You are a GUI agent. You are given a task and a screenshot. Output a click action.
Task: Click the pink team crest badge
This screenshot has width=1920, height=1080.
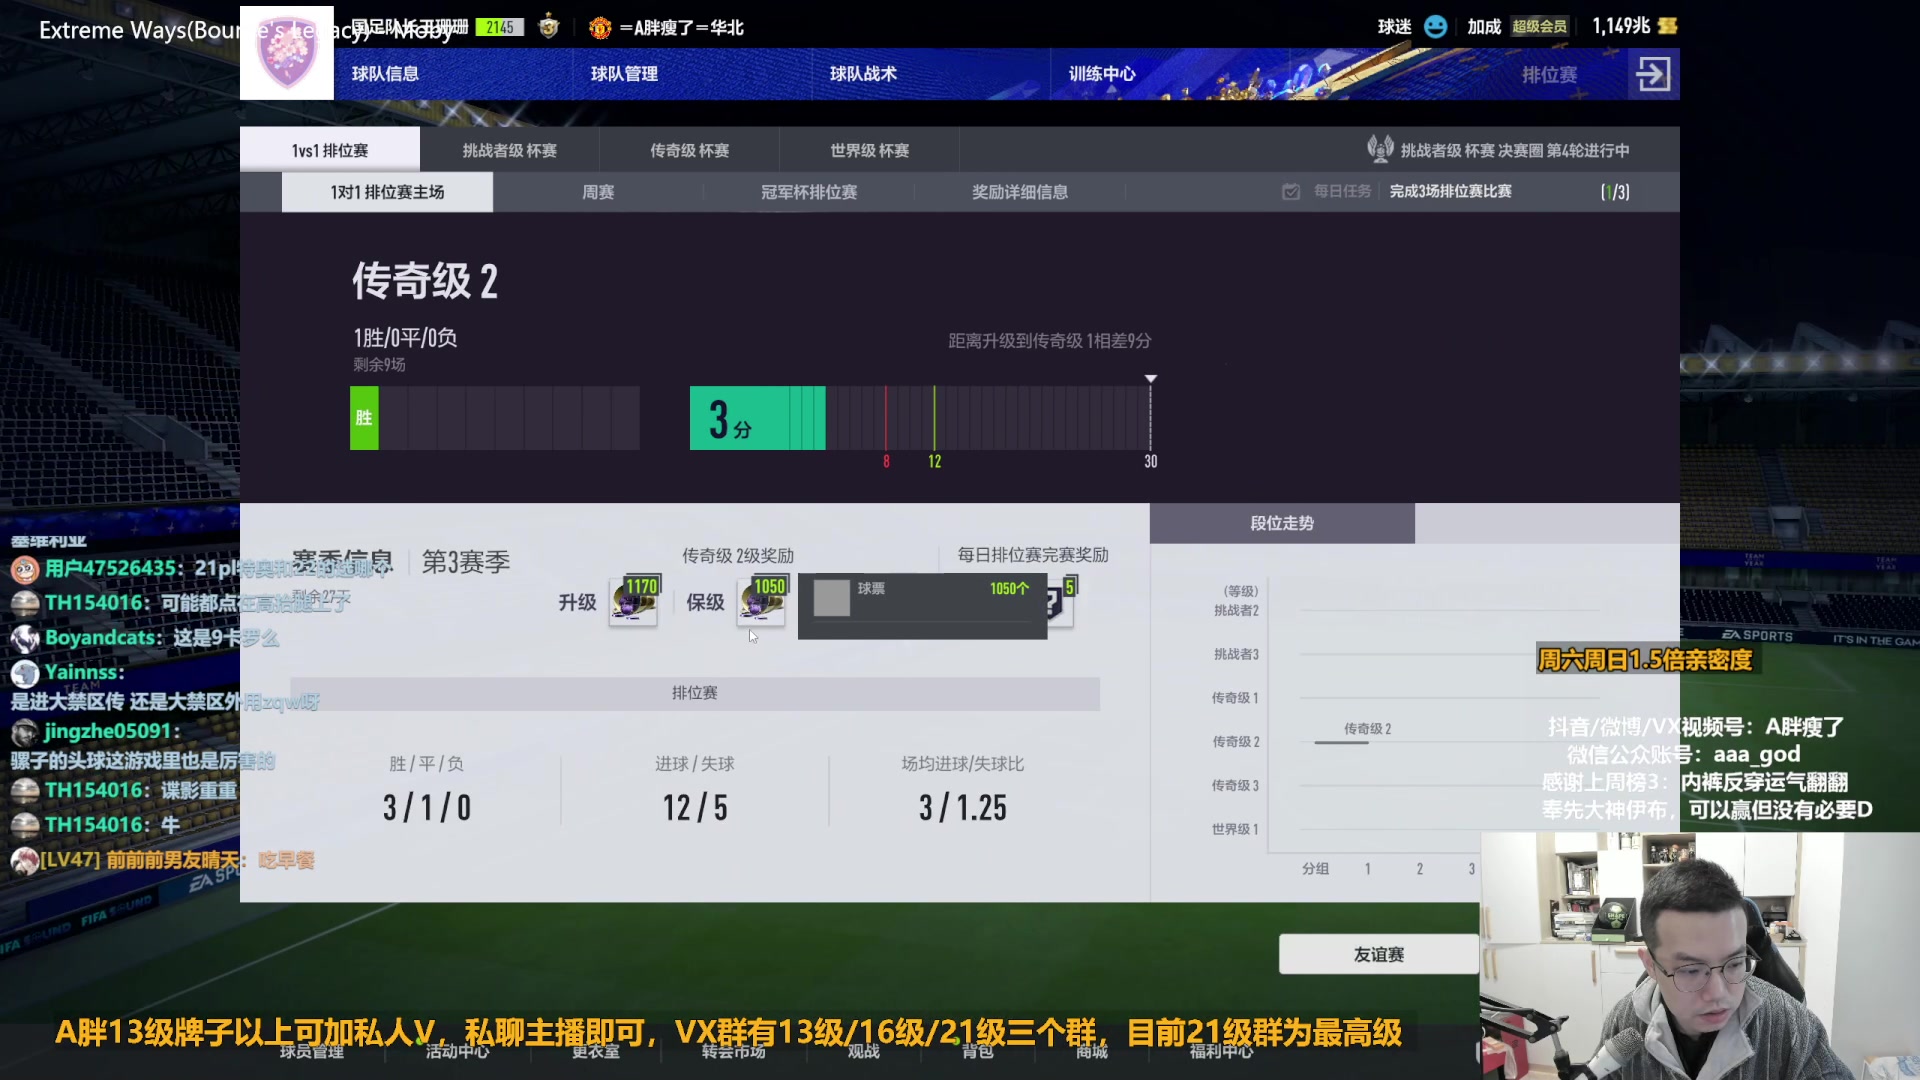pos(287,54)
